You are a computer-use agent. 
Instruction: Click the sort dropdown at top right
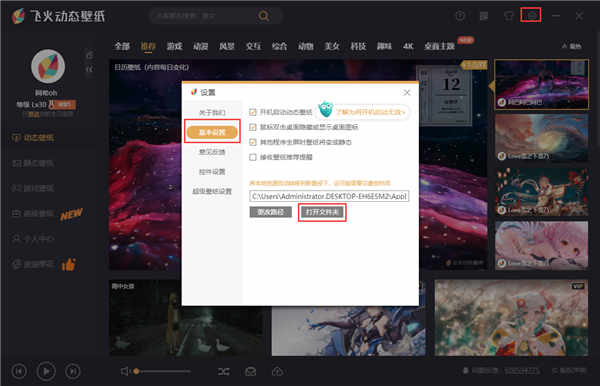point(571,46)
